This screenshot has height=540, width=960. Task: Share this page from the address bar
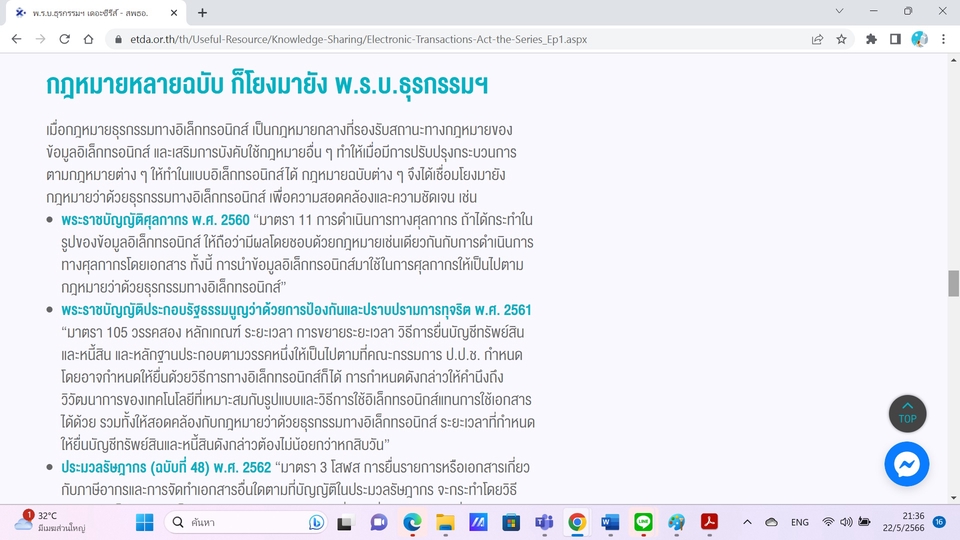pos(817,39)
